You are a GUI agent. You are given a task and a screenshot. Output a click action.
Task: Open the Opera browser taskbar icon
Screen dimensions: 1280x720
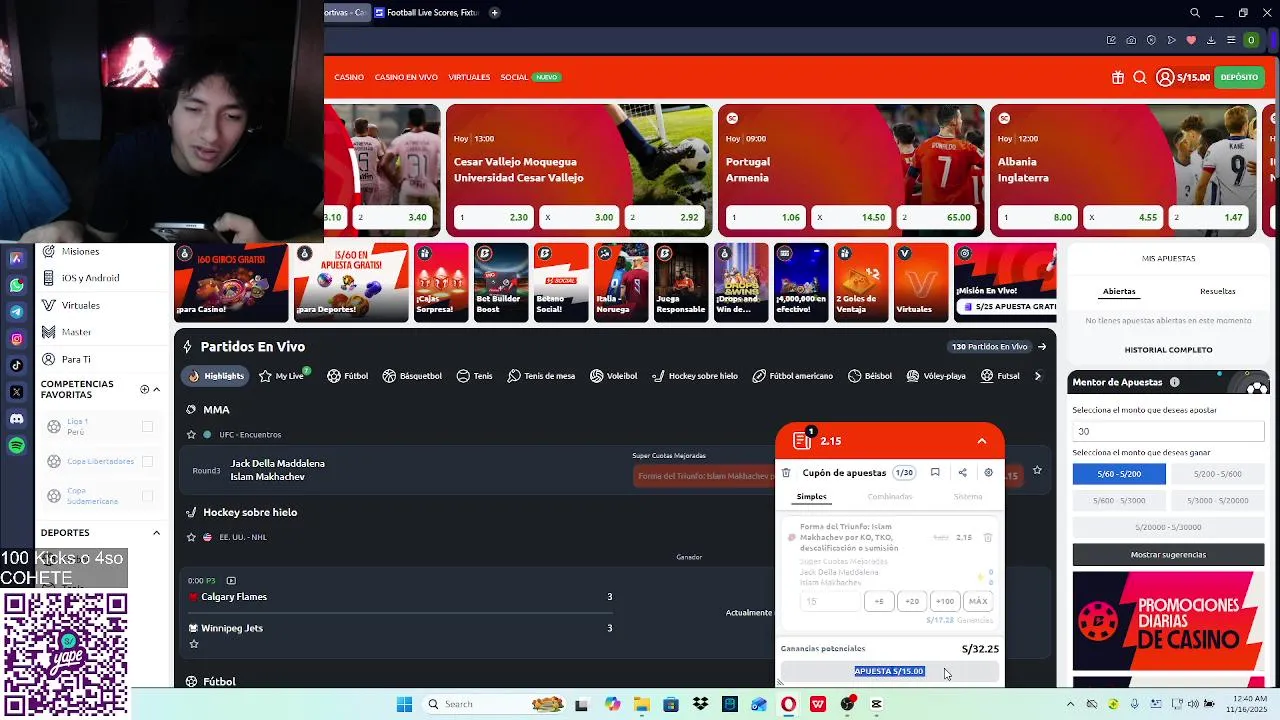pyautogui.click(x=788, y=704)
